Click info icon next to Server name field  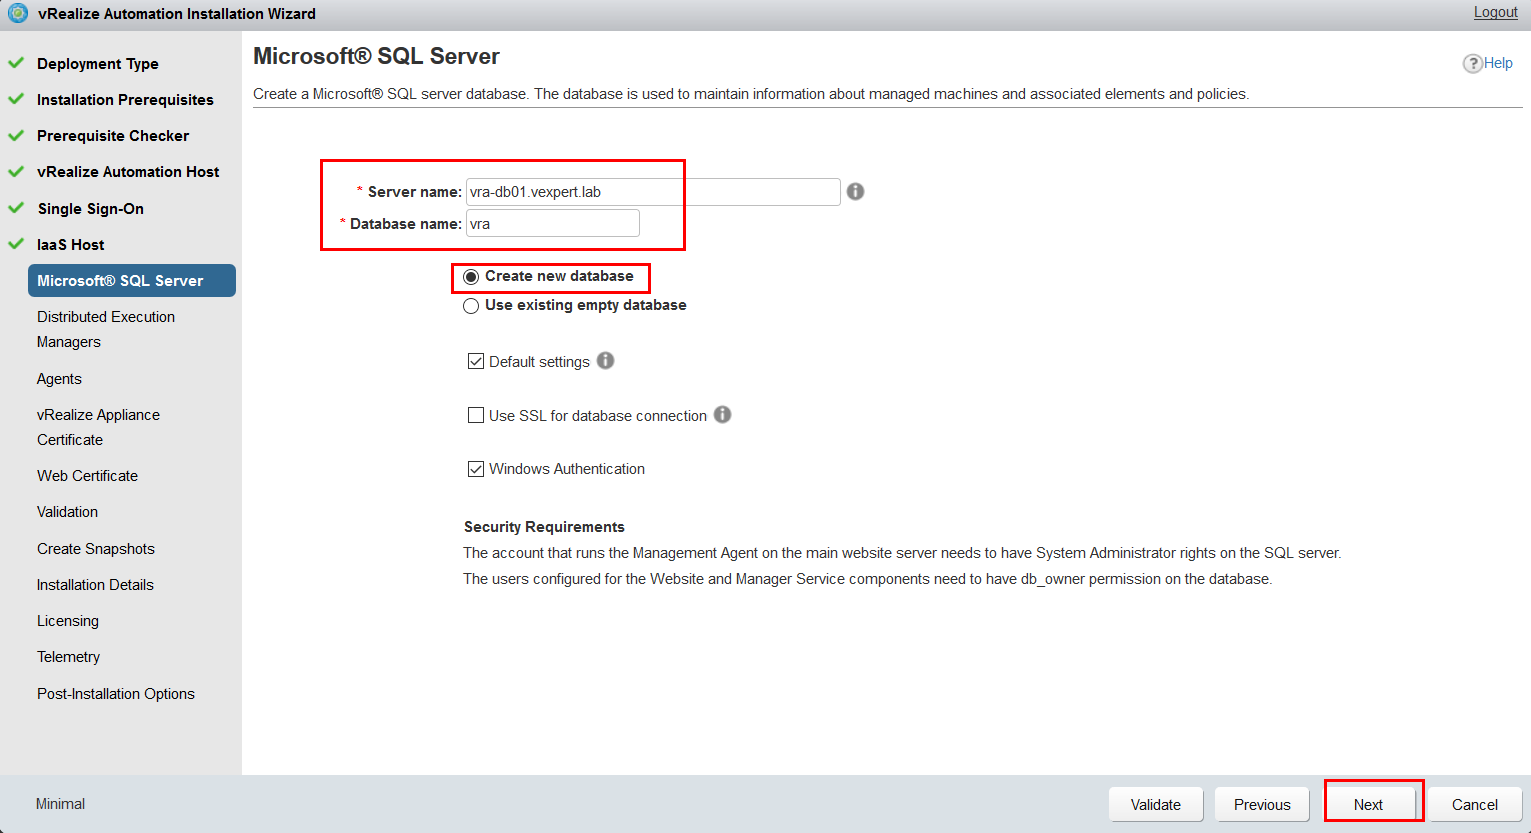[855, 191]
